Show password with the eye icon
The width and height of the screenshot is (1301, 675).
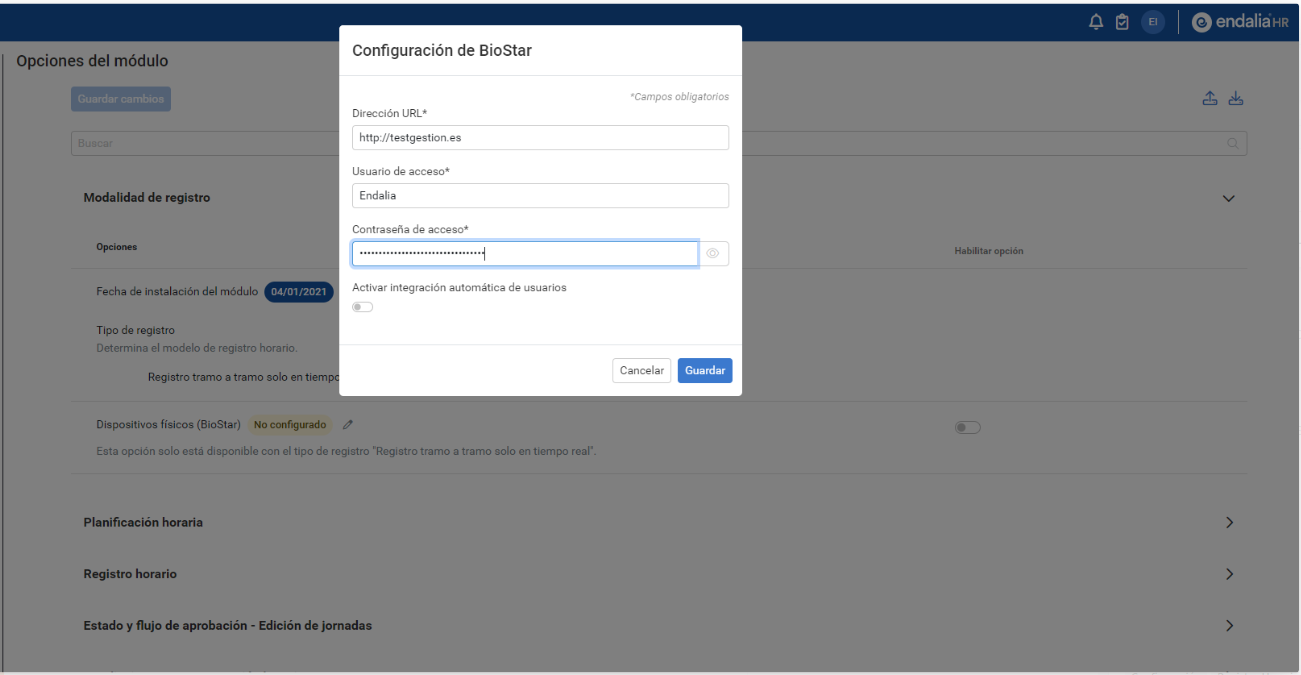(713, 254)
